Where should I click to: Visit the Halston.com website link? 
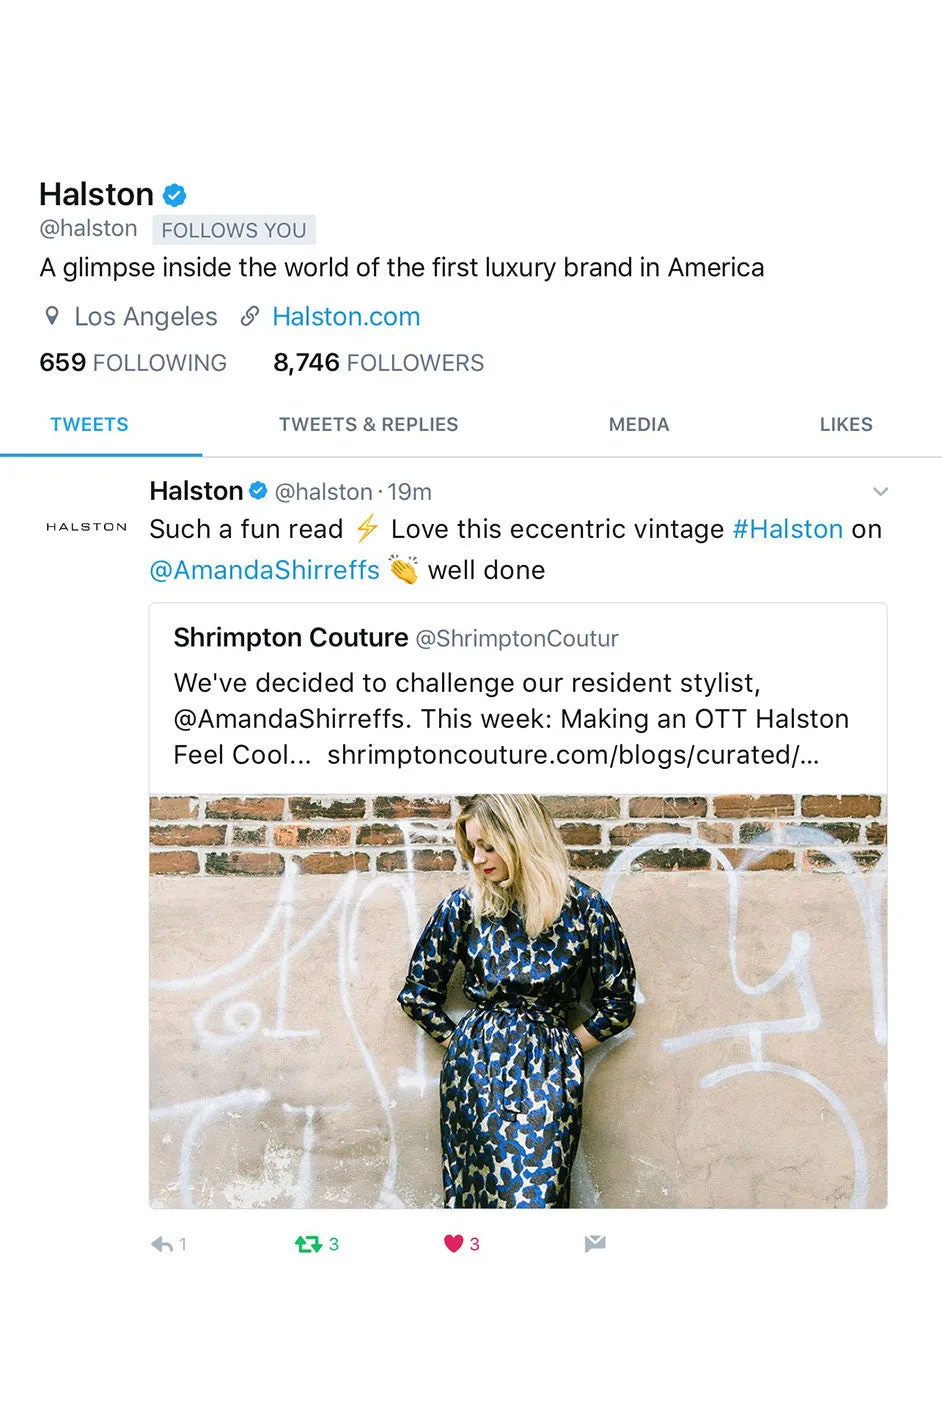click(346, 316)
